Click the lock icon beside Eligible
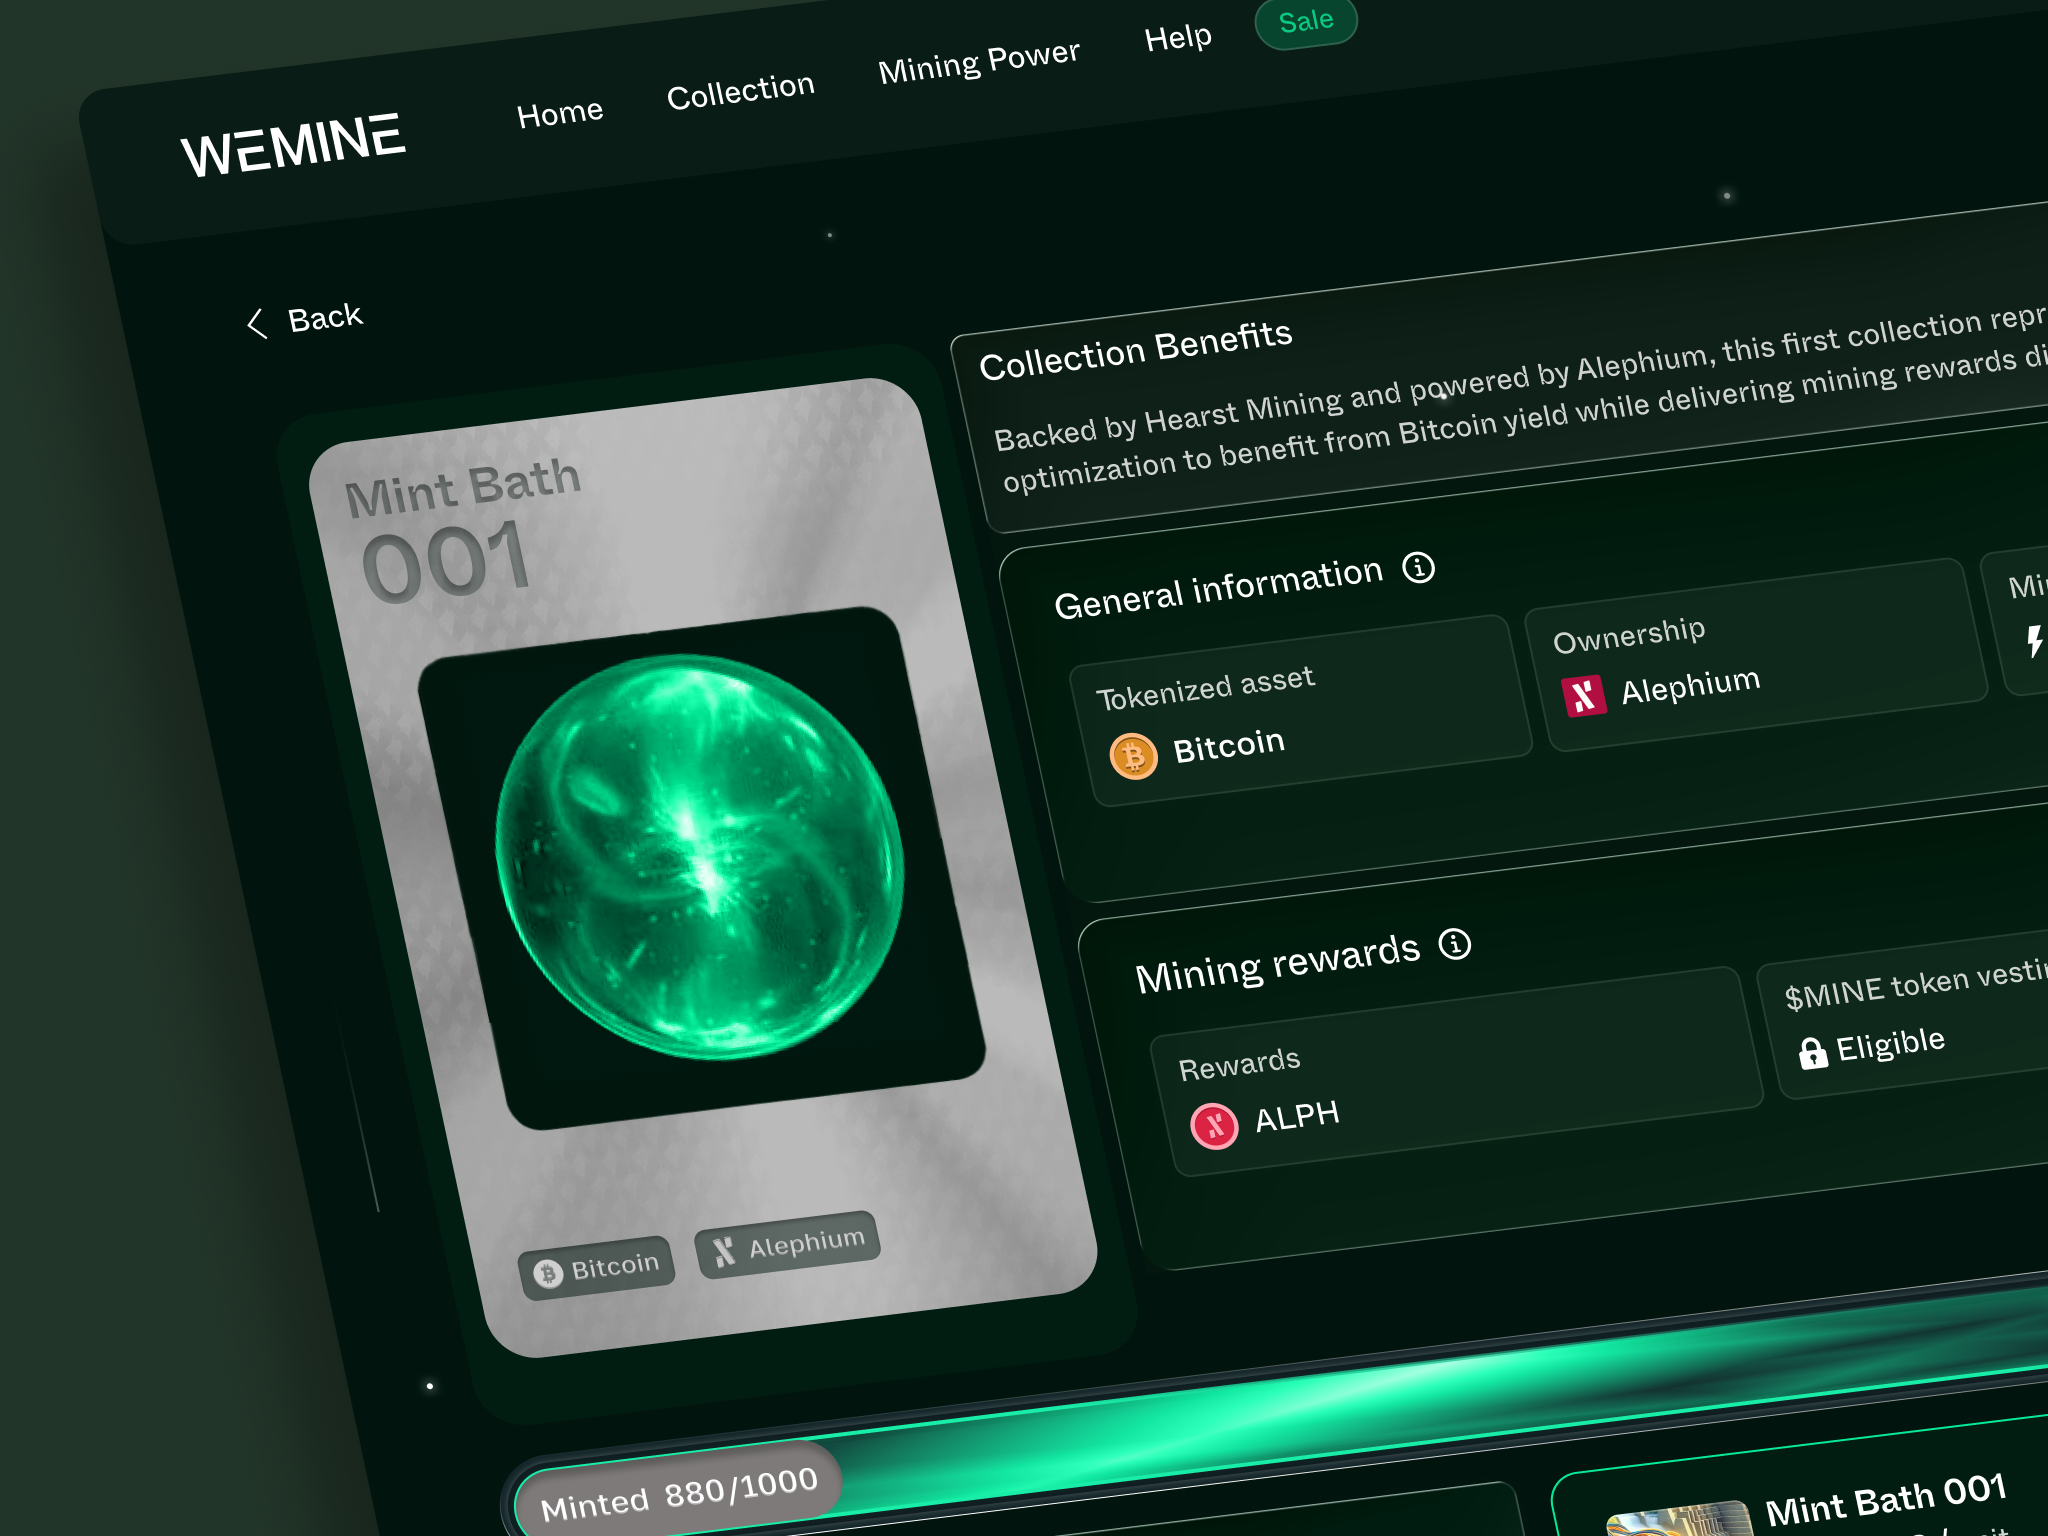This screenshot has width=2048, height=1536. coord(1812,1052)
